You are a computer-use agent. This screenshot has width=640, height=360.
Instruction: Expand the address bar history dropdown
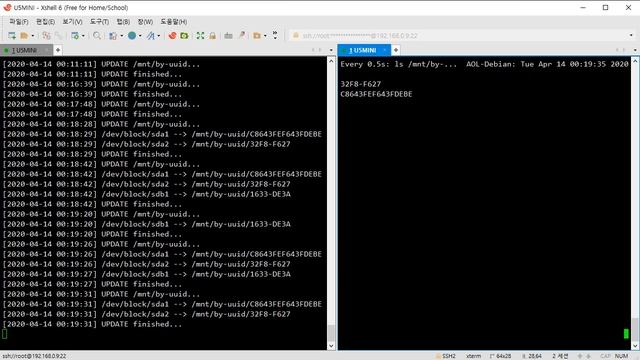click(x=631, y=36)
